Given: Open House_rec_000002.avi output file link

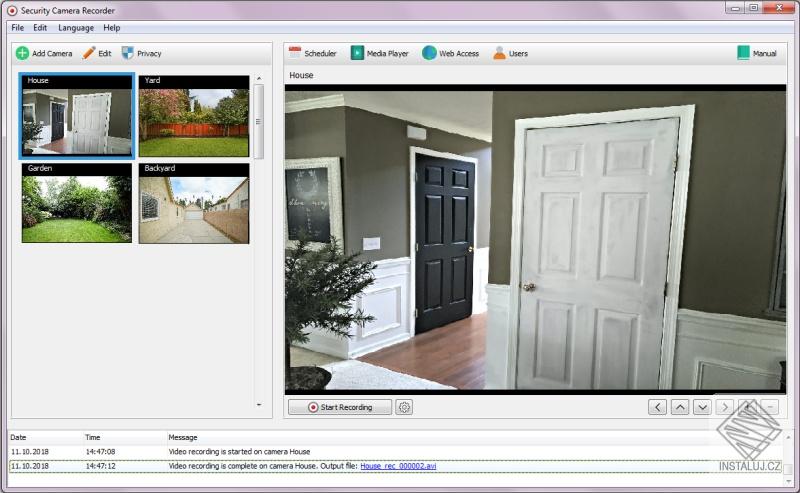Looking at the screenshot, I should [x=398, y=466].
